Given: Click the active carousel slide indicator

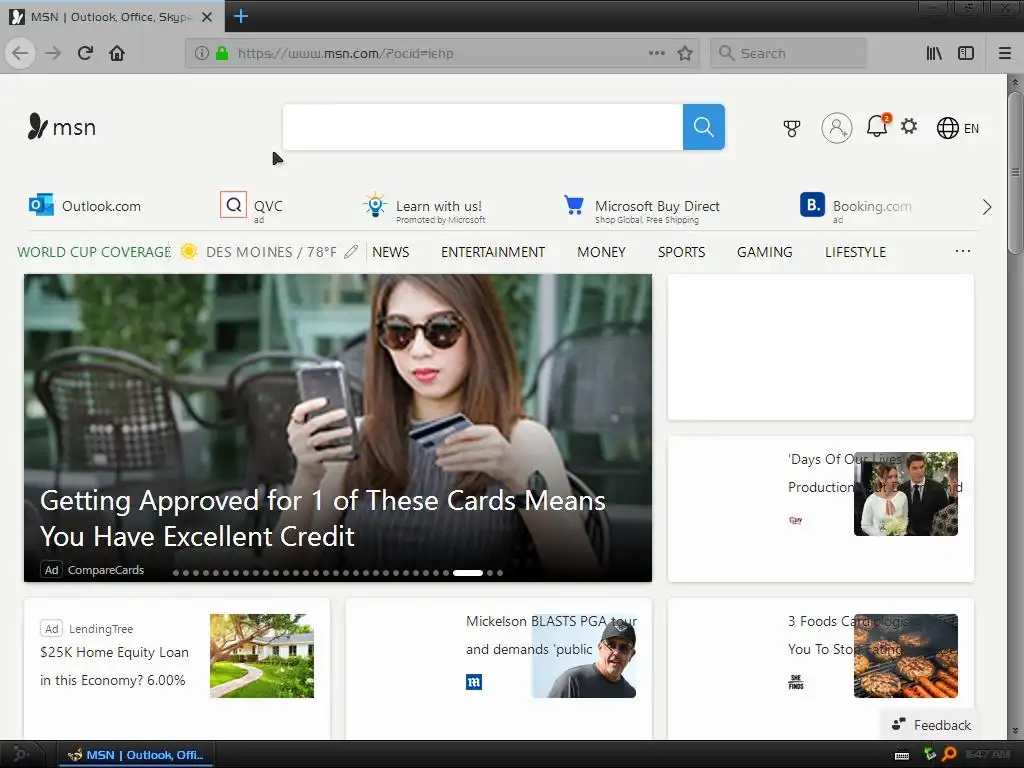Looking at the screenshot, I should [x=468, y=573].
